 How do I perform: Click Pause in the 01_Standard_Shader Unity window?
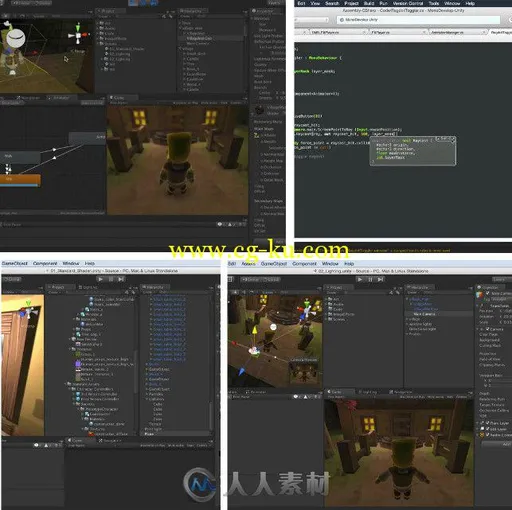111,279
